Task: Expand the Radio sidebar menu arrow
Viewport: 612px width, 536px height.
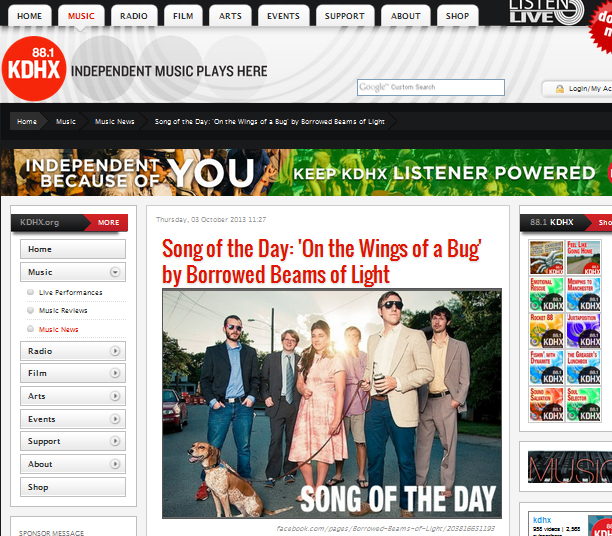Action: pyautogui.click(x=115, y=351)
